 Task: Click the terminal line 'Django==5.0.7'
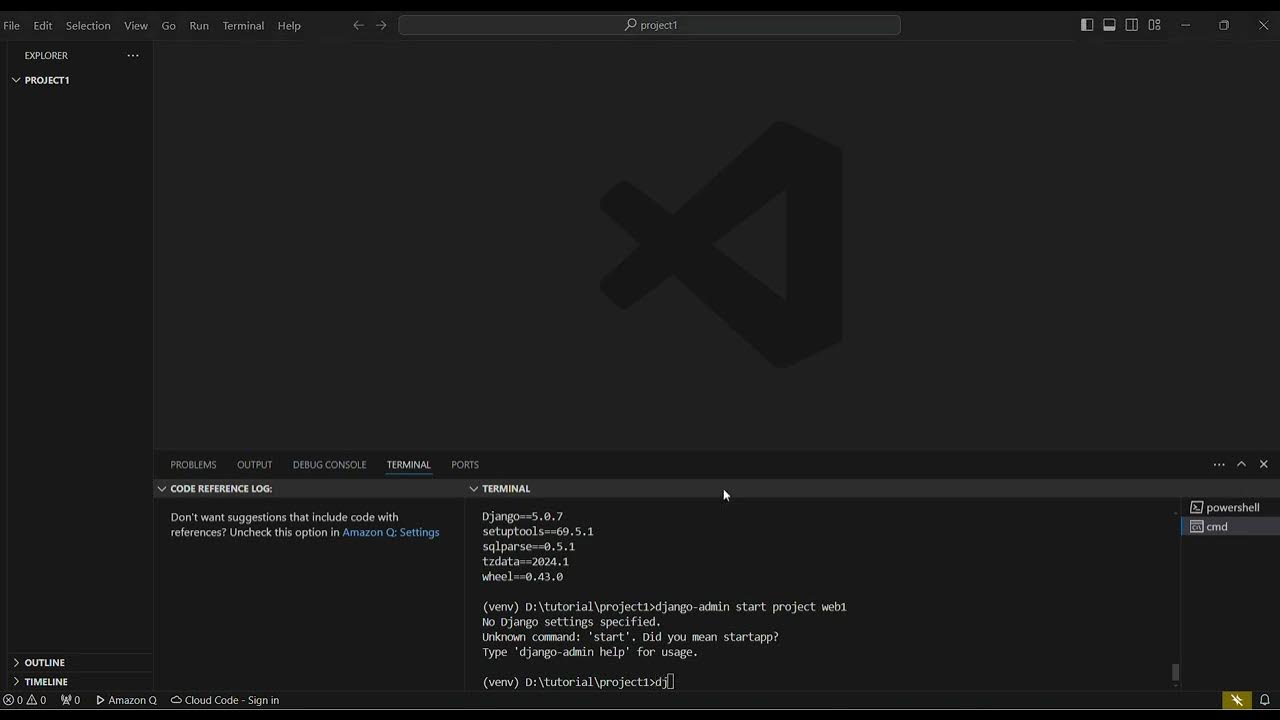522,517
